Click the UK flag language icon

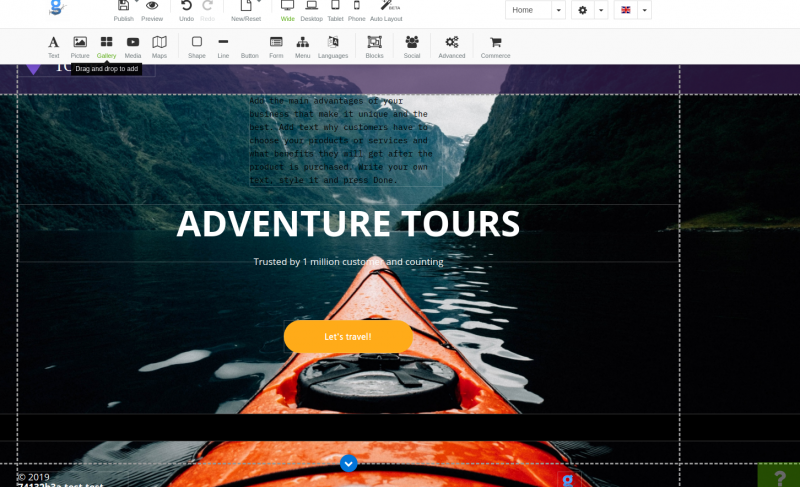pos(626,10)
